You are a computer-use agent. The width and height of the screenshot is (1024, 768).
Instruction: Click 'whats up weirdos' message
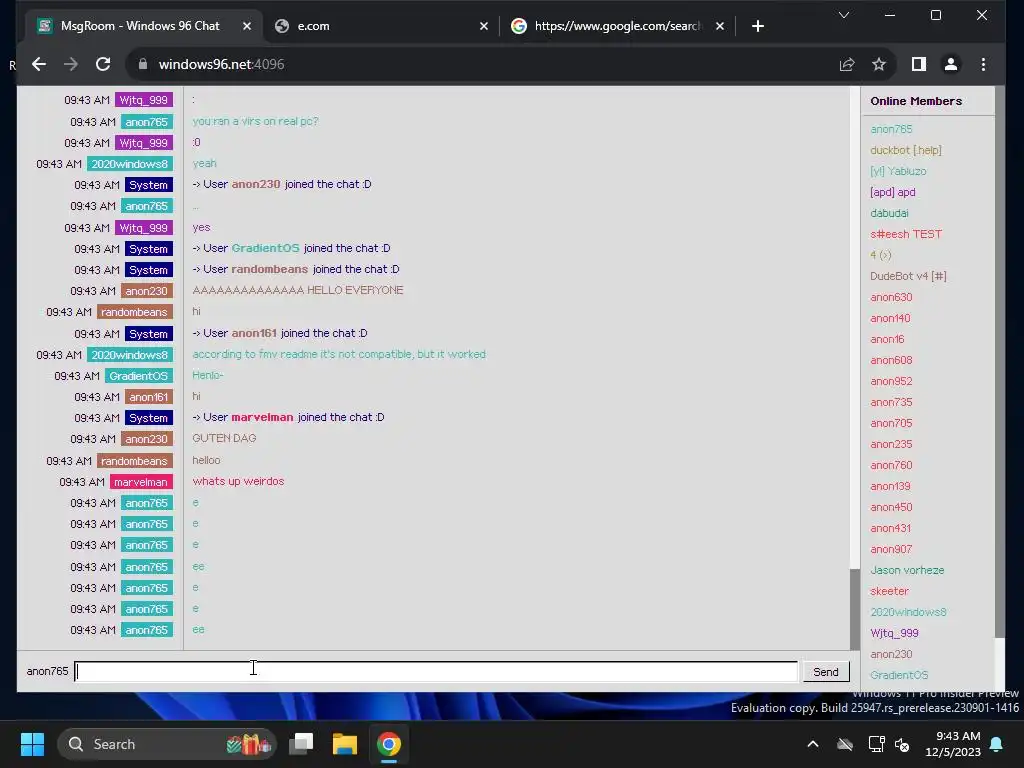coord(238,481)
